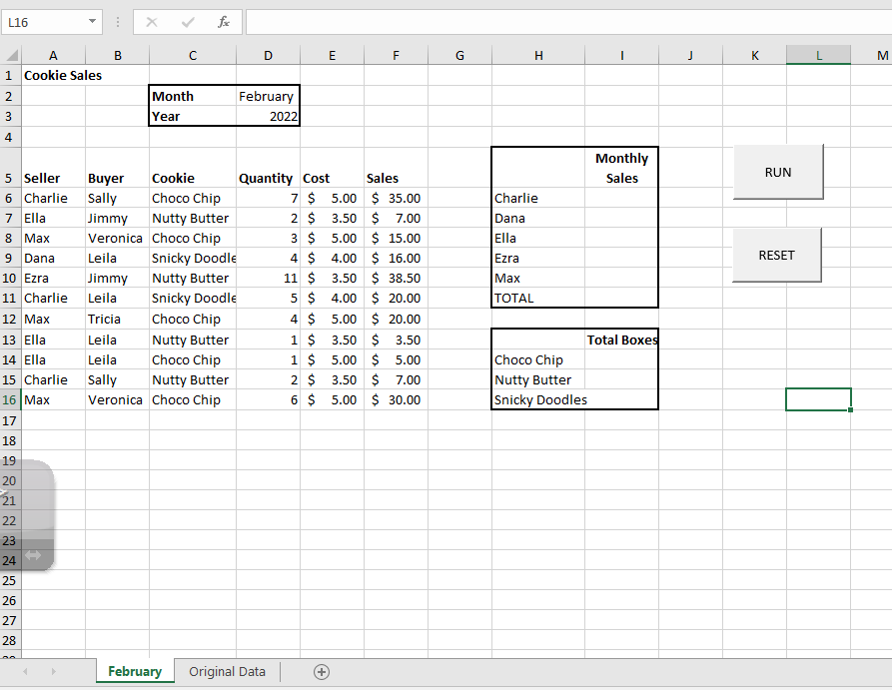Select the $38.50 sales cell
The height and width of the screenshot is (690, 892).
(x=396, y=278)
